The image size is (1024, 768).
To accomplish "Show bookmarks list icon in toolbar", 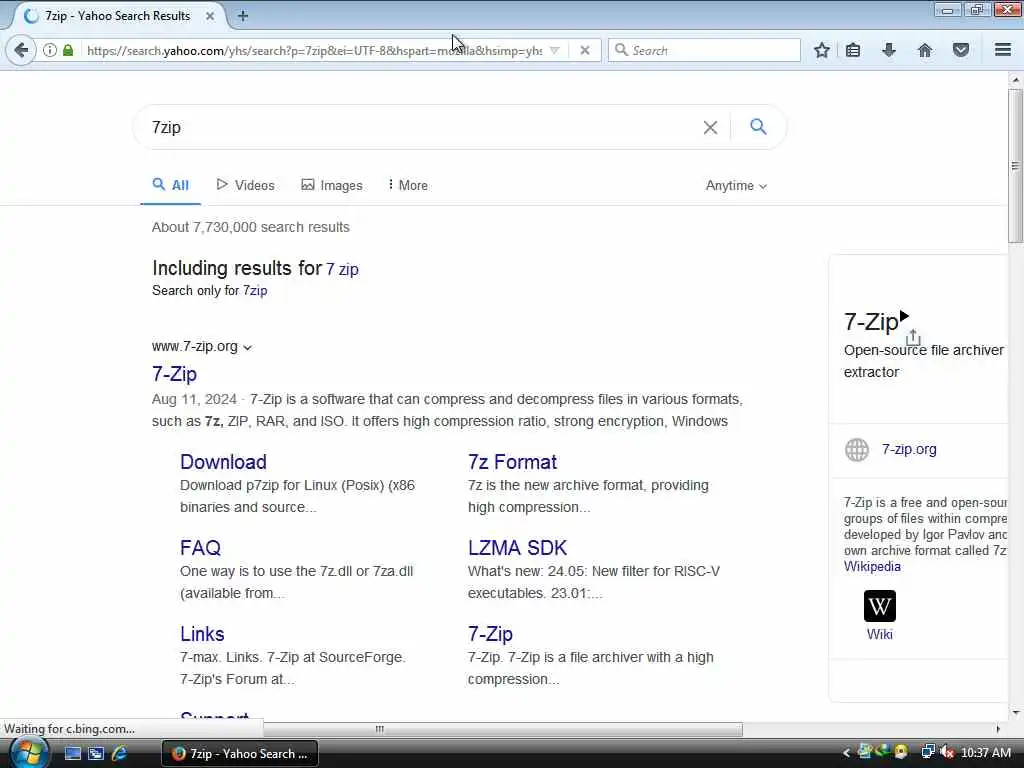I will (853, 50).
